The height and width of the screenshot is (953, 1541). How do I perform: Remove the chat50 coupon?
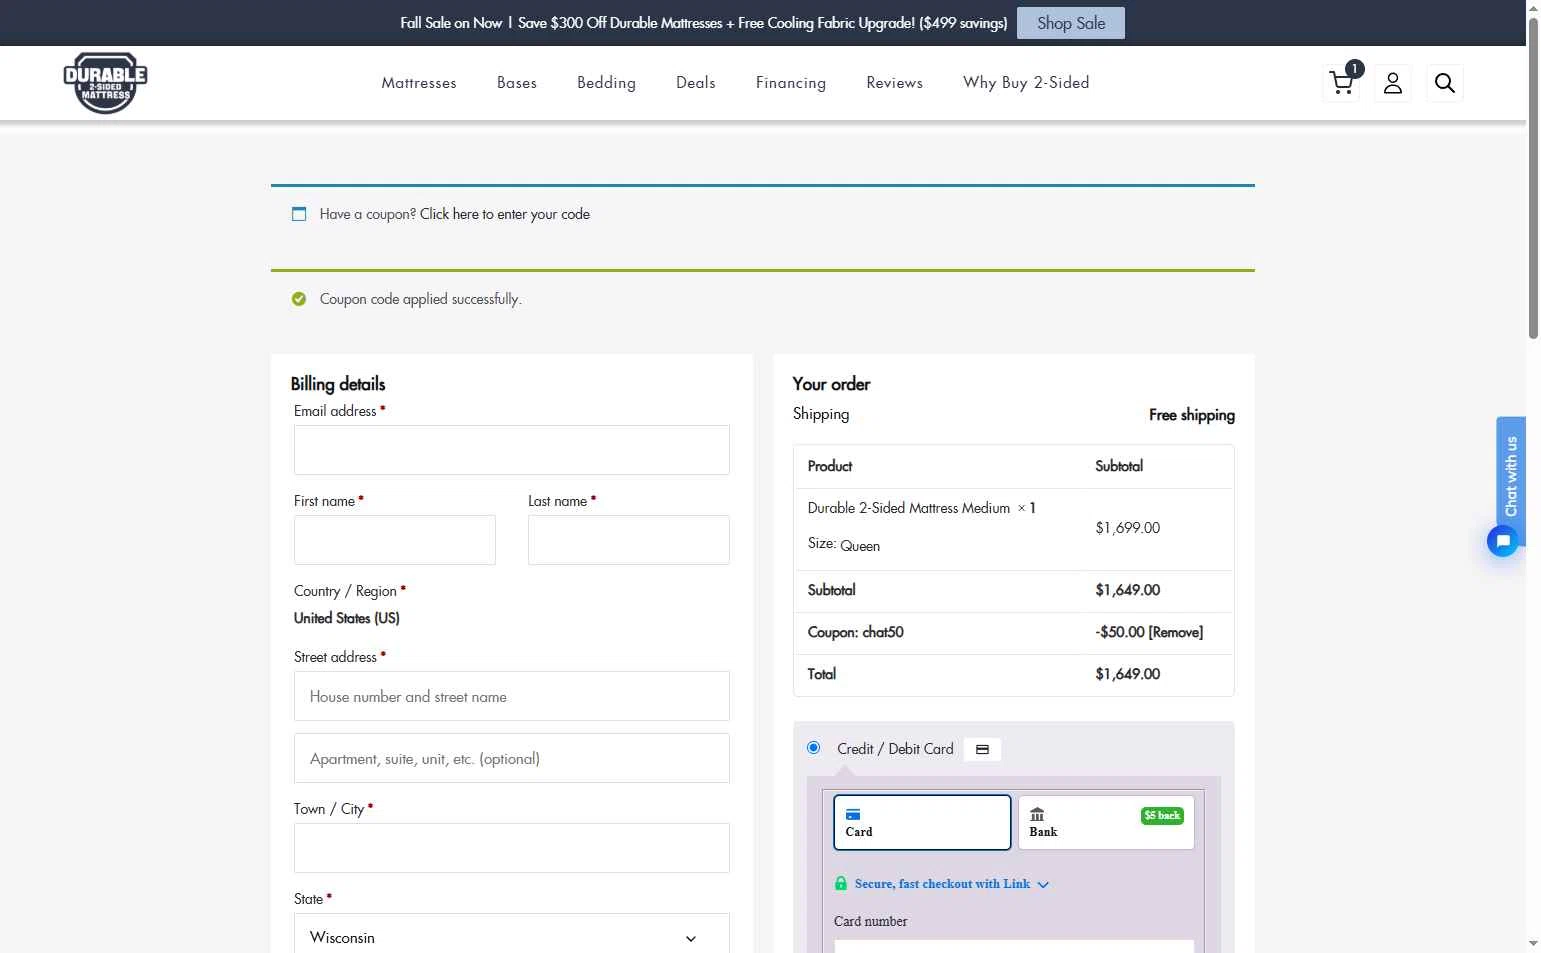click(x=1176, y=632)
